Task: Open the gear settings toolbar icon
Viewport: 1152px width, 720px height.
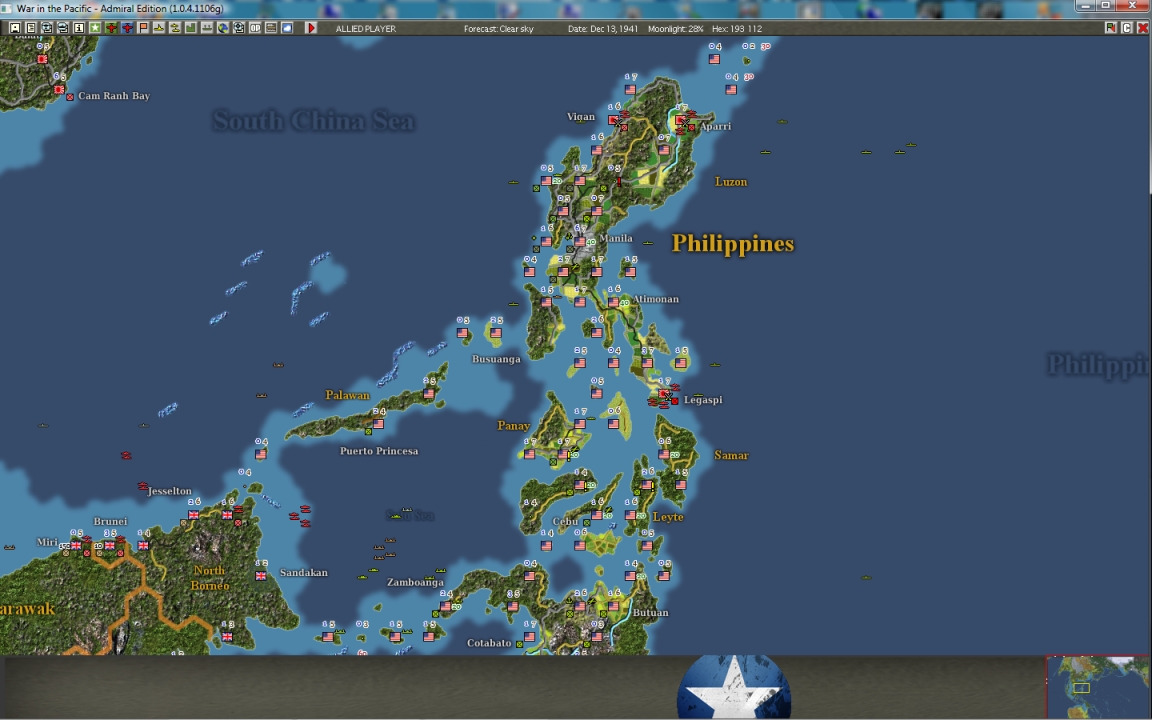Action: [x=240, y=28]
